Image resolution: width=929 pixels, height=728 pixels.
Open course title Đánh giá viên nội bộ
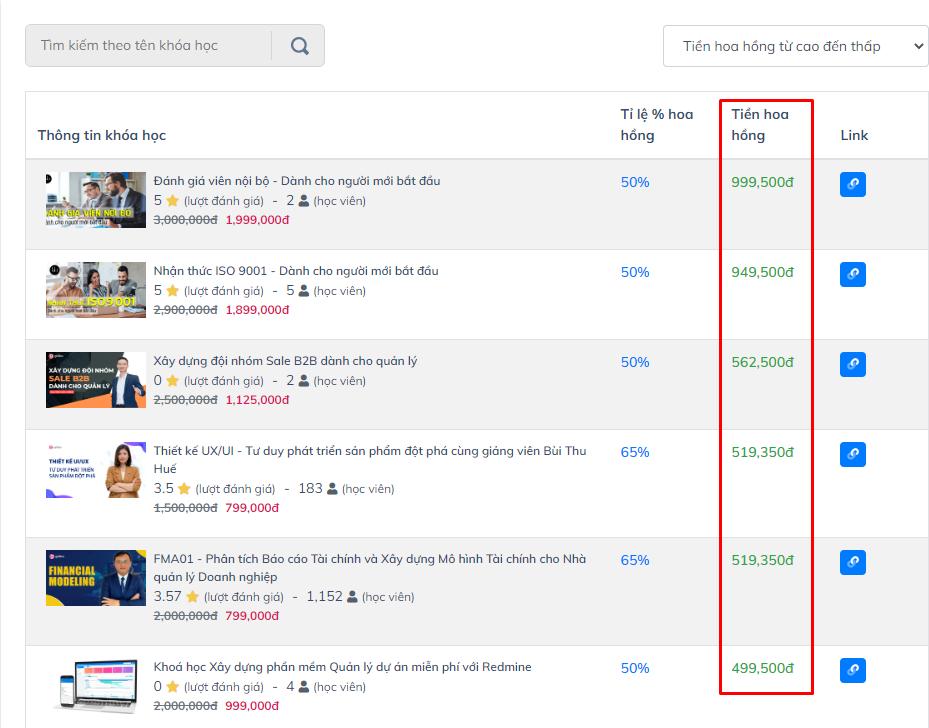(297, 181)
